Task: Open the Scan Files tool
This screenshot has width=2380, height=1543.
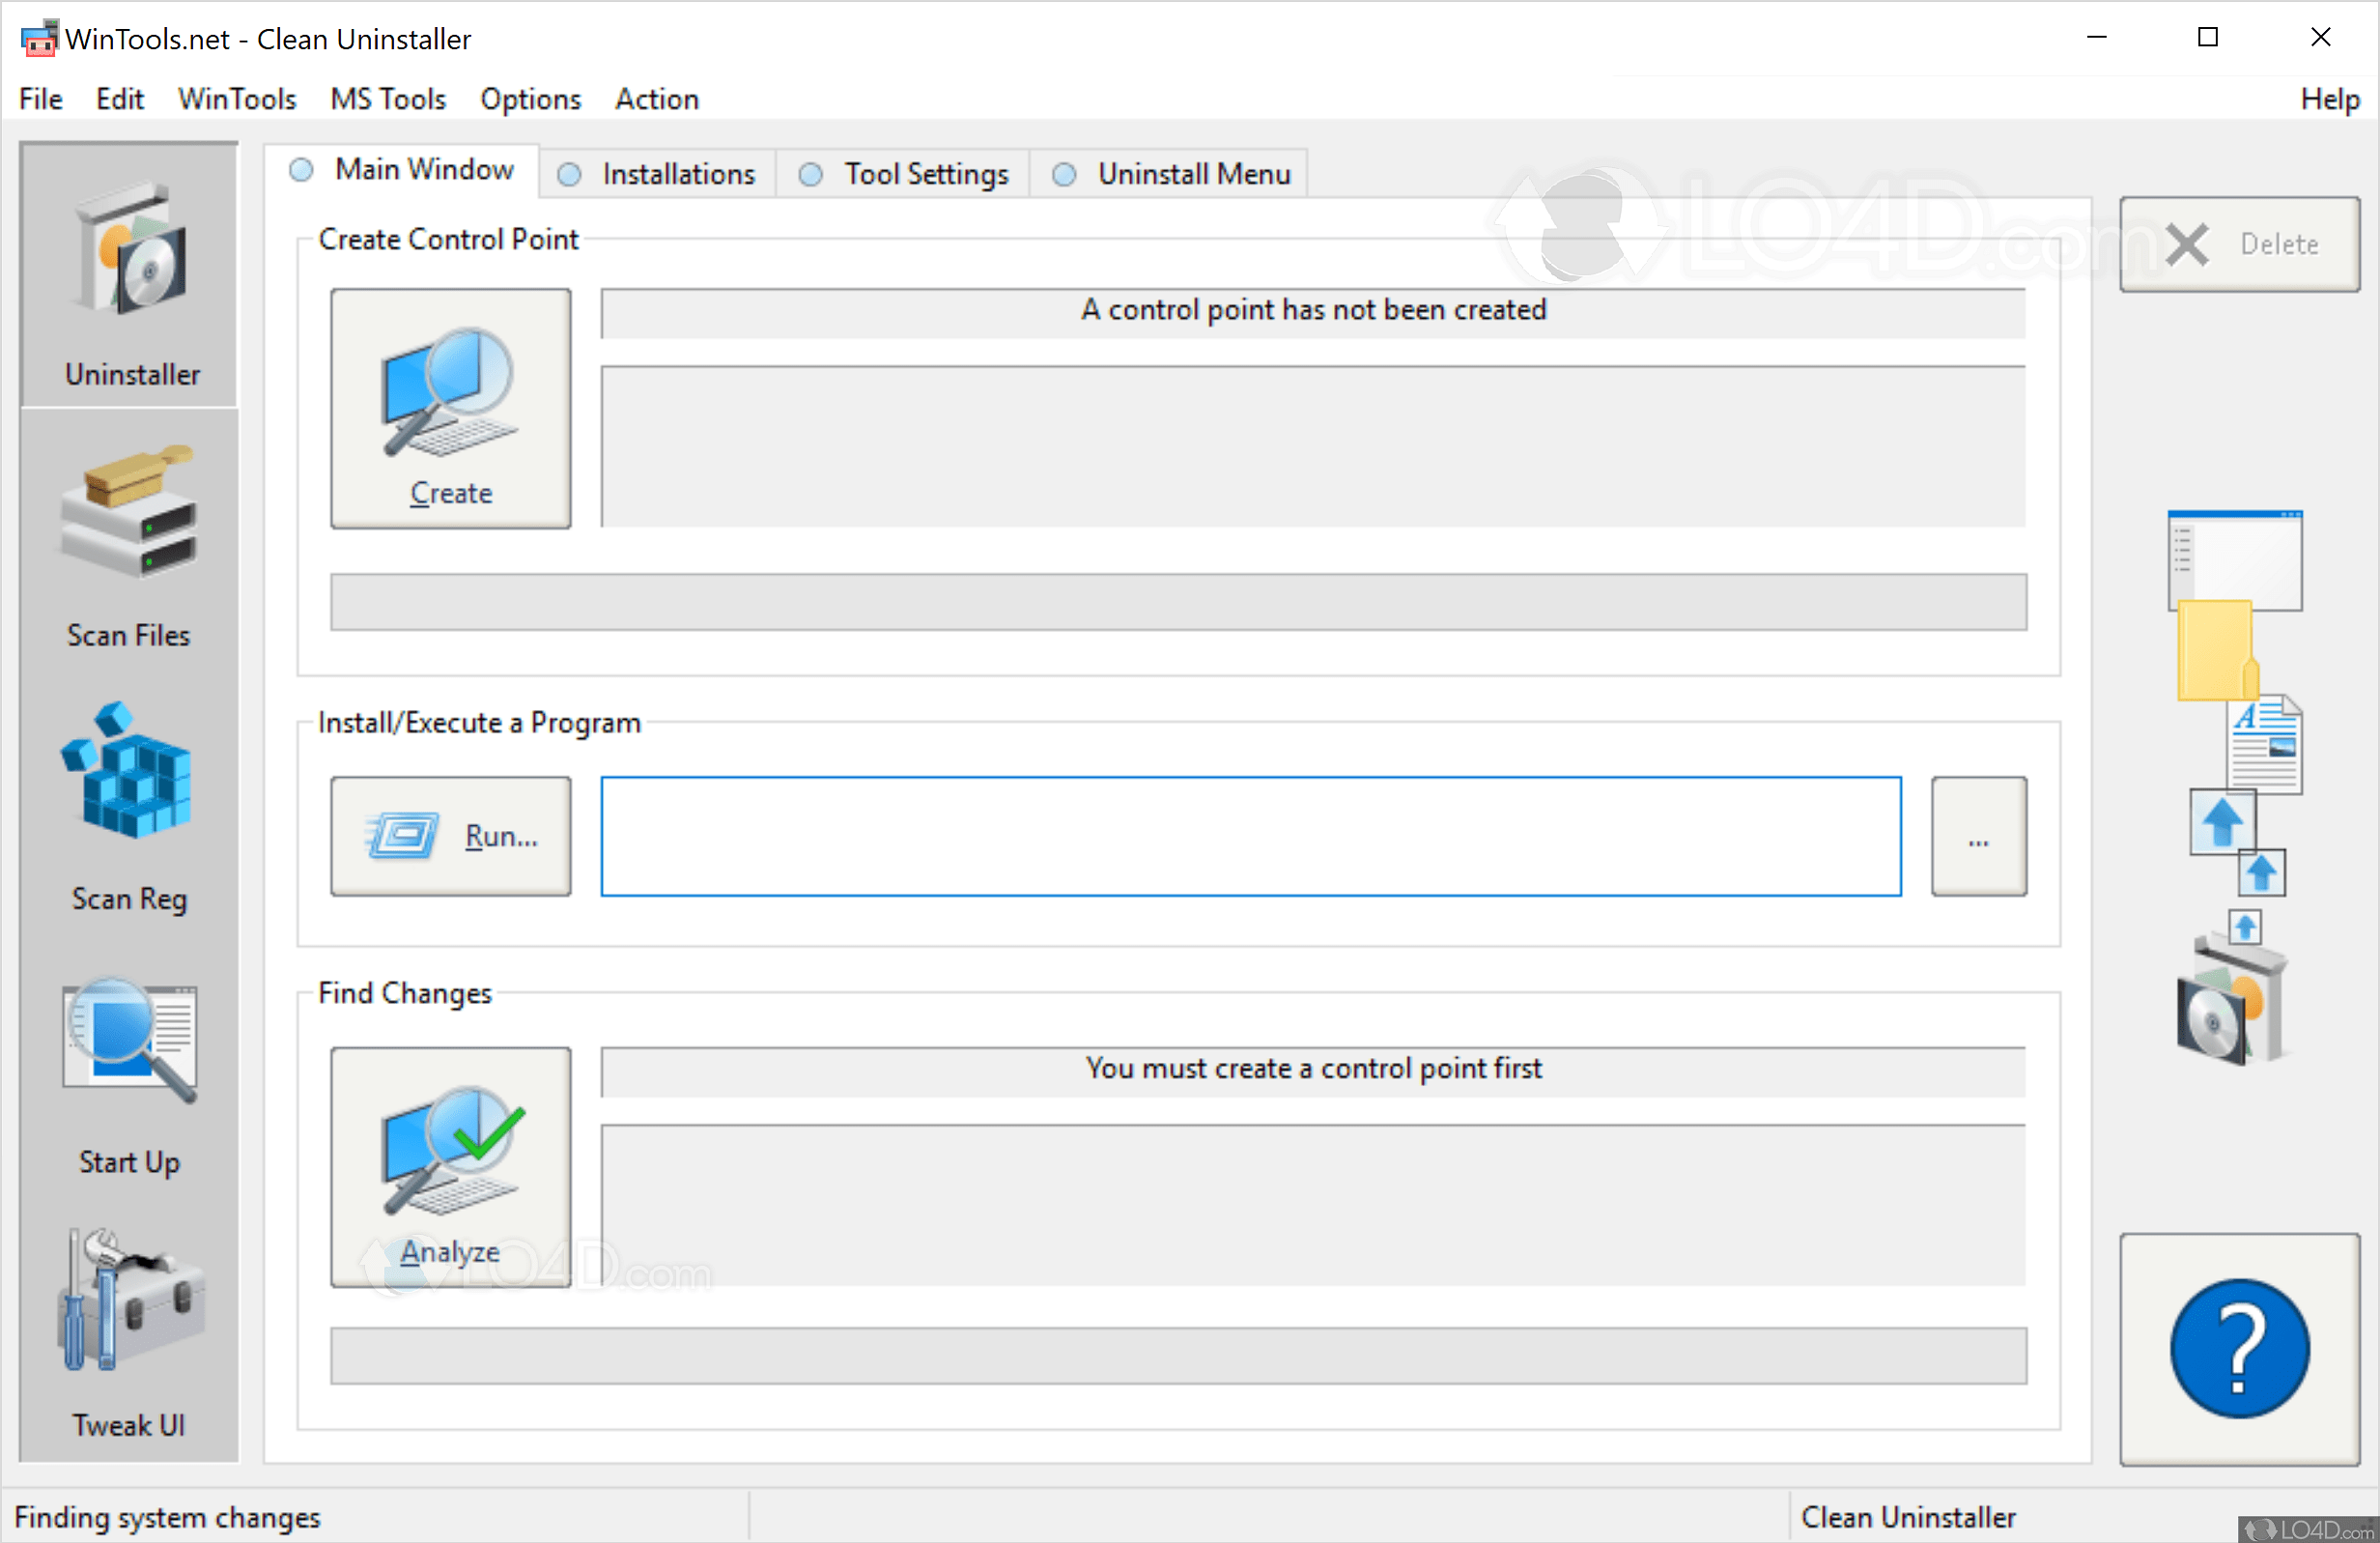Action: [129, 545]
